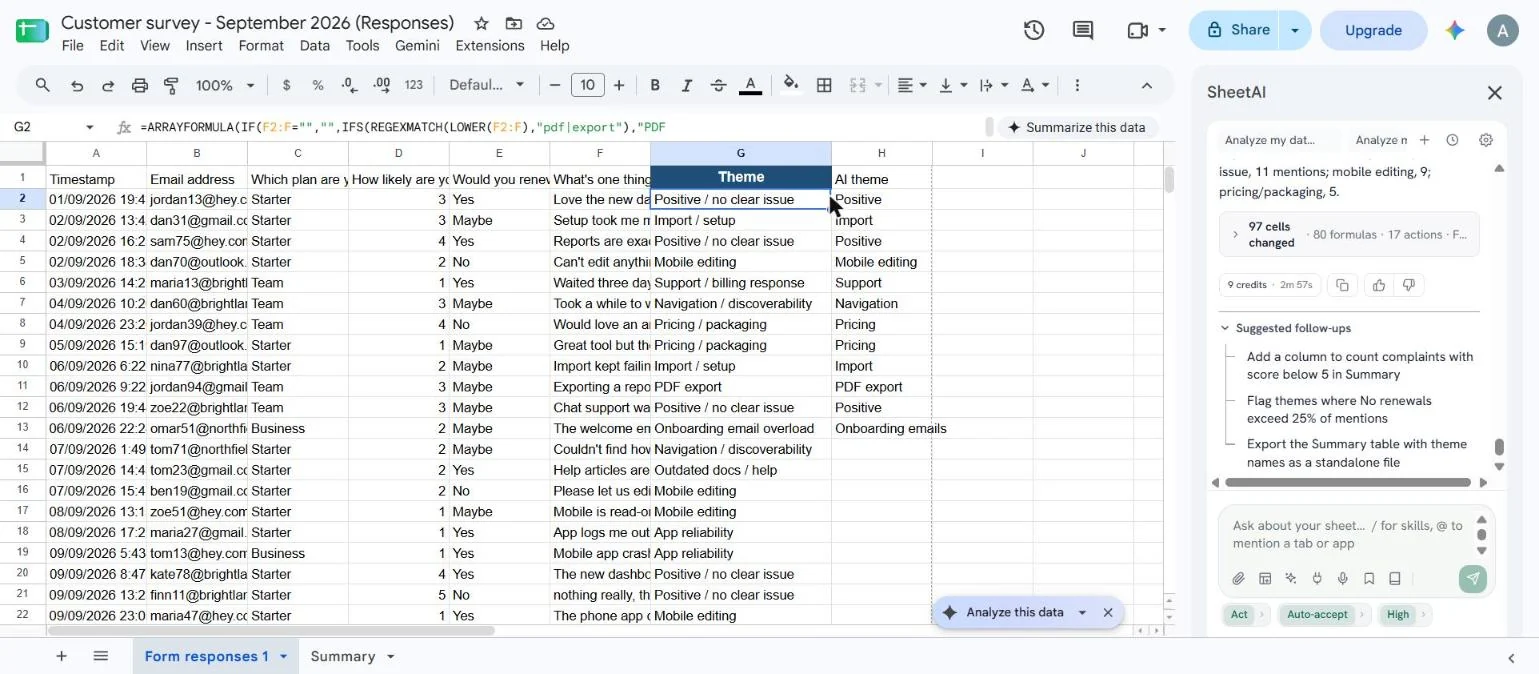The width and height of the screenshot is (1539, 674).
Task: Click the Share button
Action: pyautogui.click(x=1237, y=30)
